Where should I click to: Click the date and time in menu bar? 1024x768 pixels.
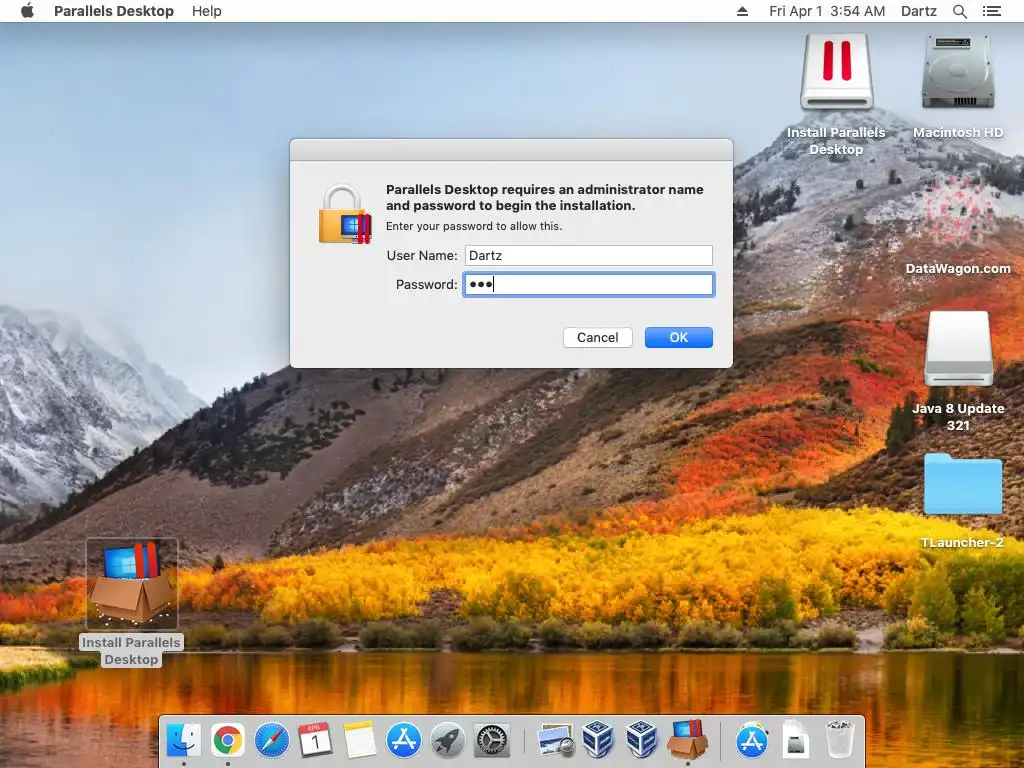[x=827, y=11]
